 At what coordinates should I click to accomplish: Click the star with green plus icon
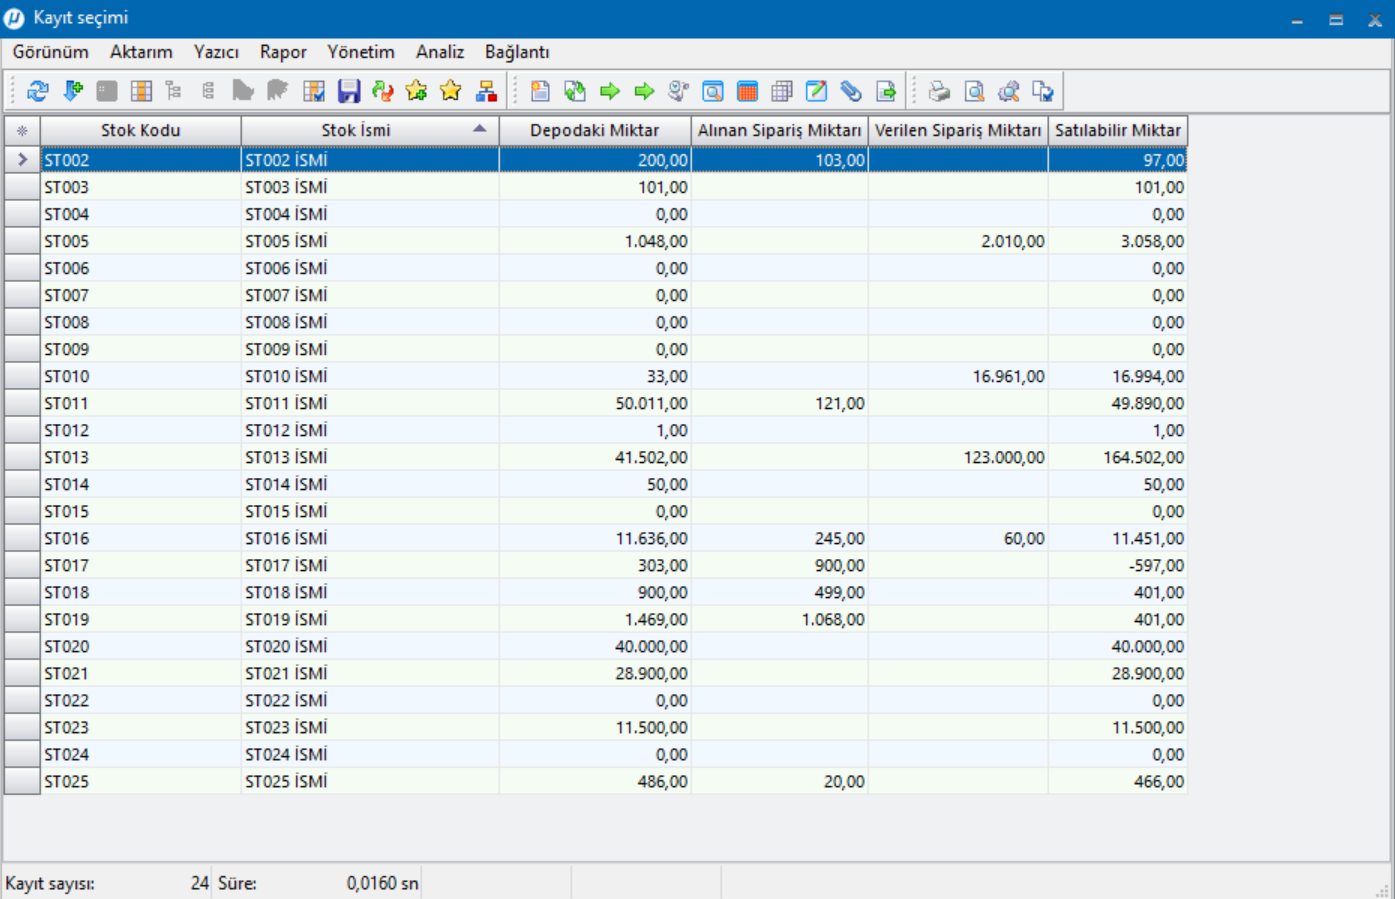(416, 91)
